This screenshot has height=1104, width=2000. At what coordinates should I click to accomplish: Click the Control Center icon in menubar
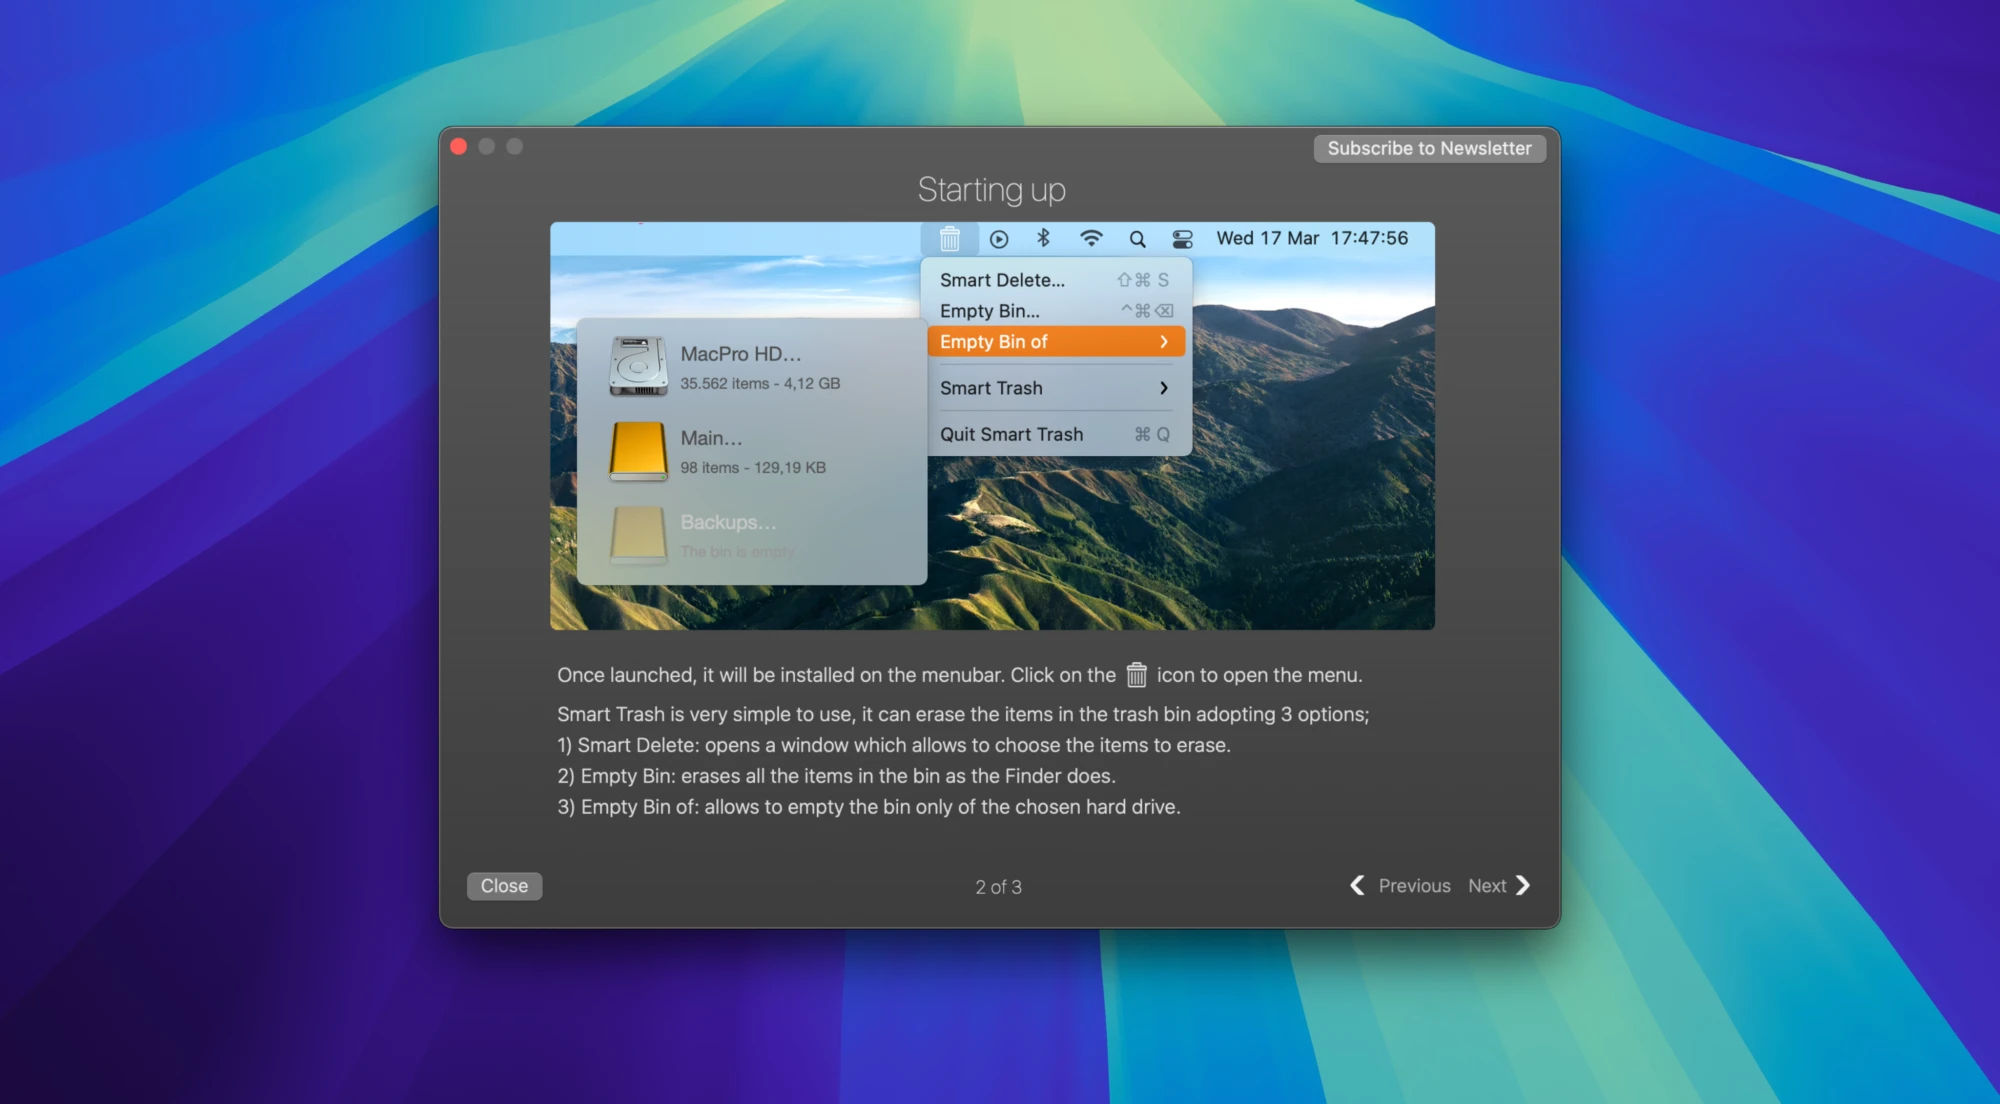1182,238
